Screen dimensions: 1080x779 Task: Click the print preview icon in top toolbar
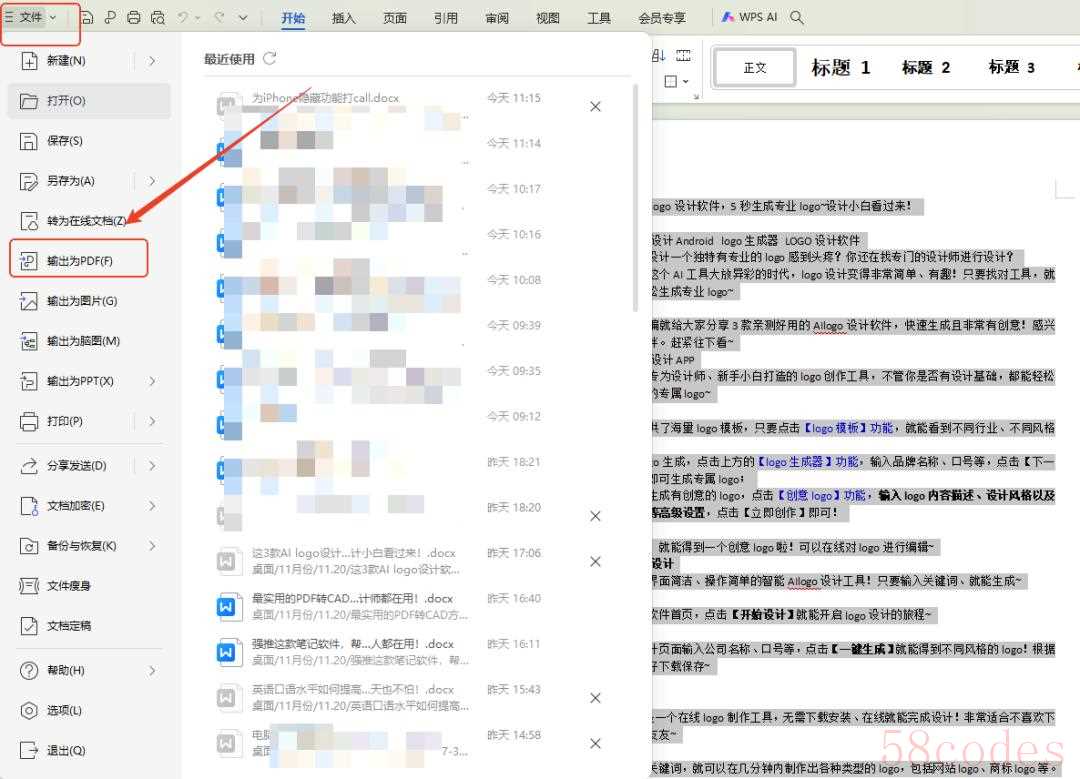(158, 17)
